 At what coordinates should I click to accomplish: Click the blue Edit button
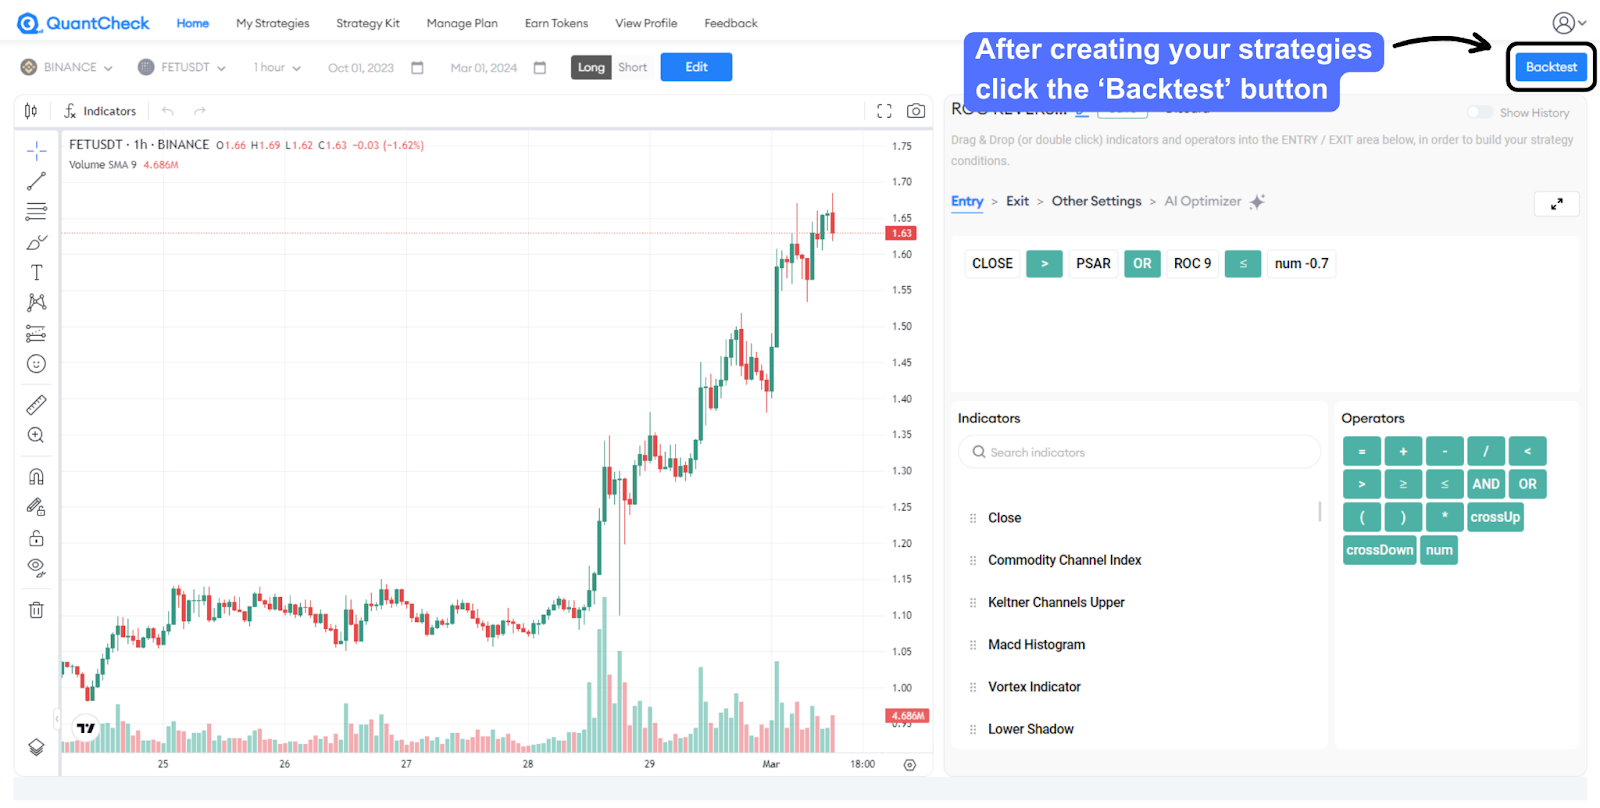tap(696, 67)
